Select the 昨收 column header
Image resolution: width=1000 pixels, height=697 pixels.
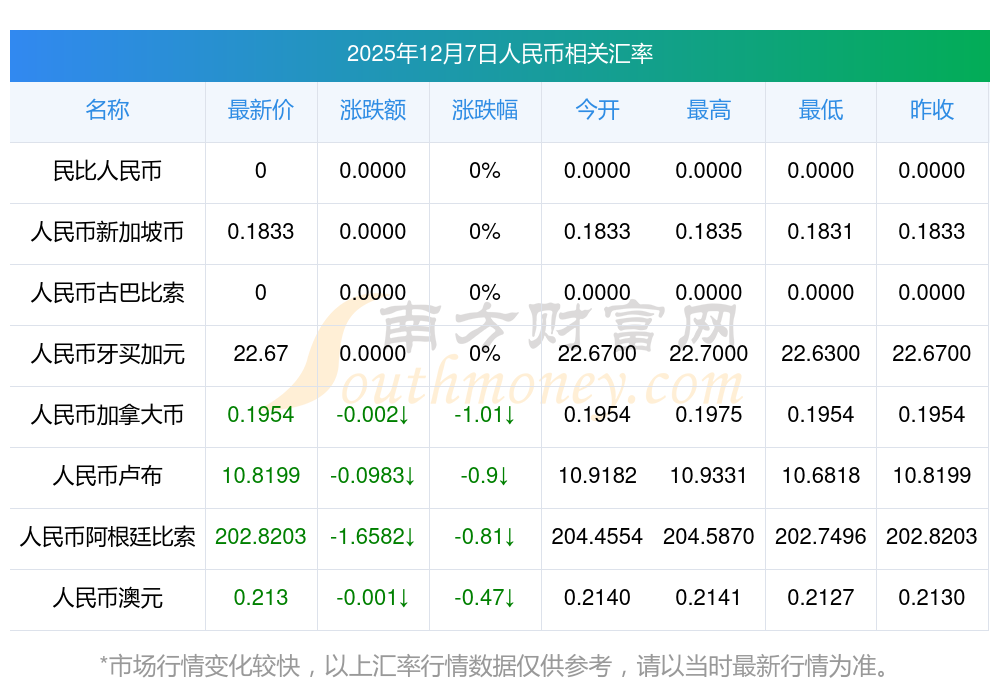click(932, 110)
